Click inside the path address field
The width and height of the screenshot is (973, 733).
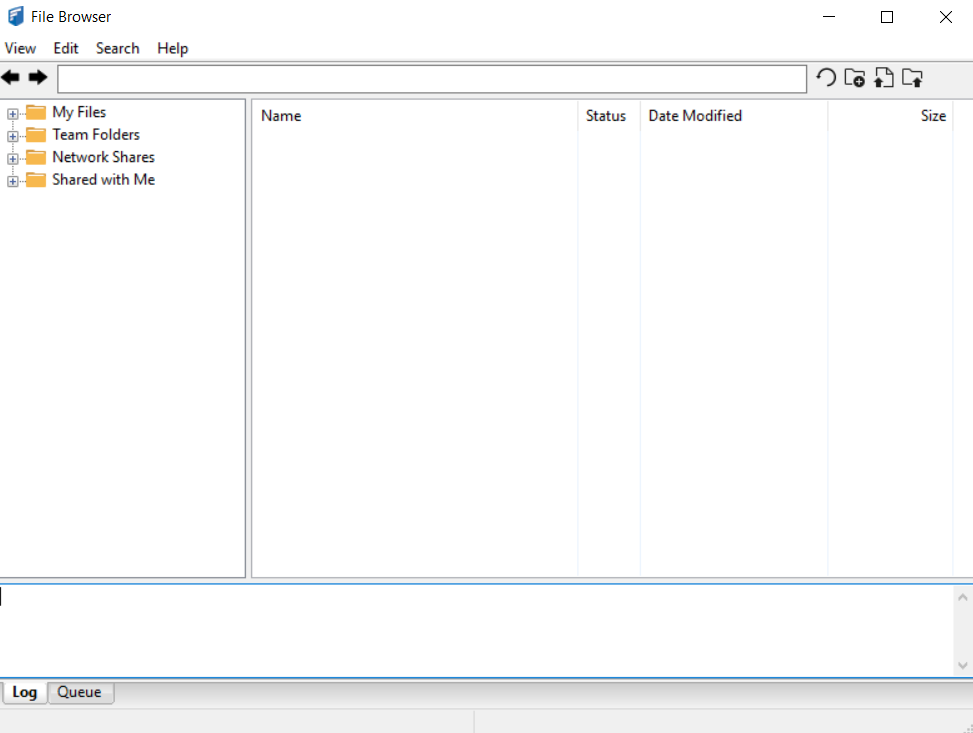(431, 79)
